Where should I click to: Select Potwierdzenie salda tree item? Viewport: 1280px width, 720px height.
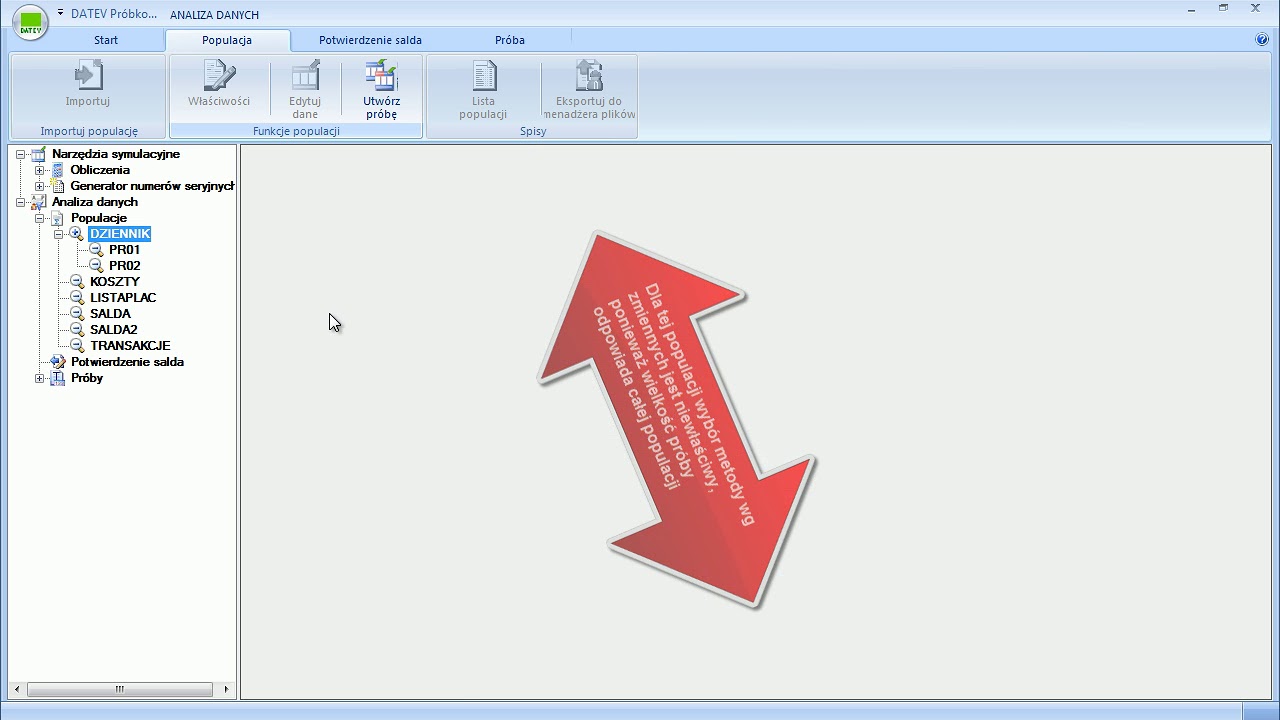click(x=127, y=362)
